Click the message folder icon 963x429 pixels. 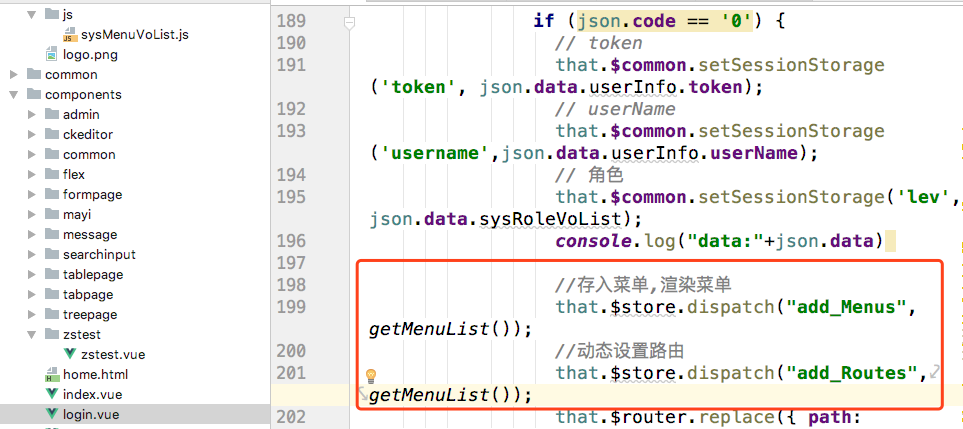coord(52,234)
